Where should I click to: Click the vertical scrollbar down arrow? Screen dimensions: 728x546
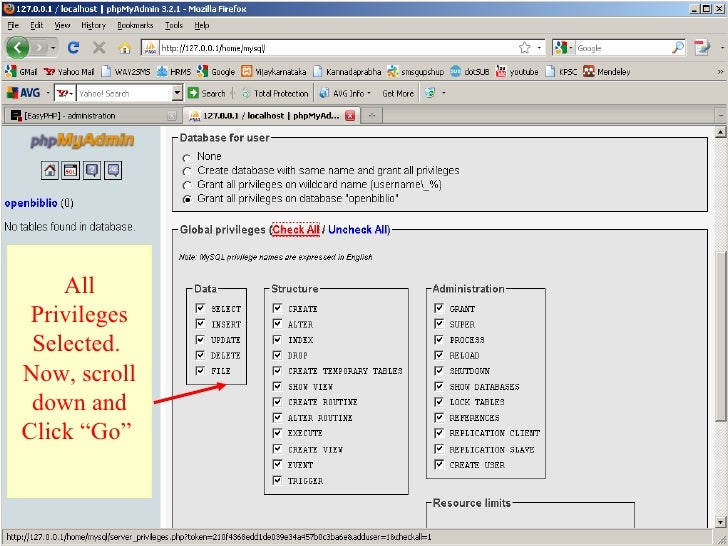coord(720,522)
